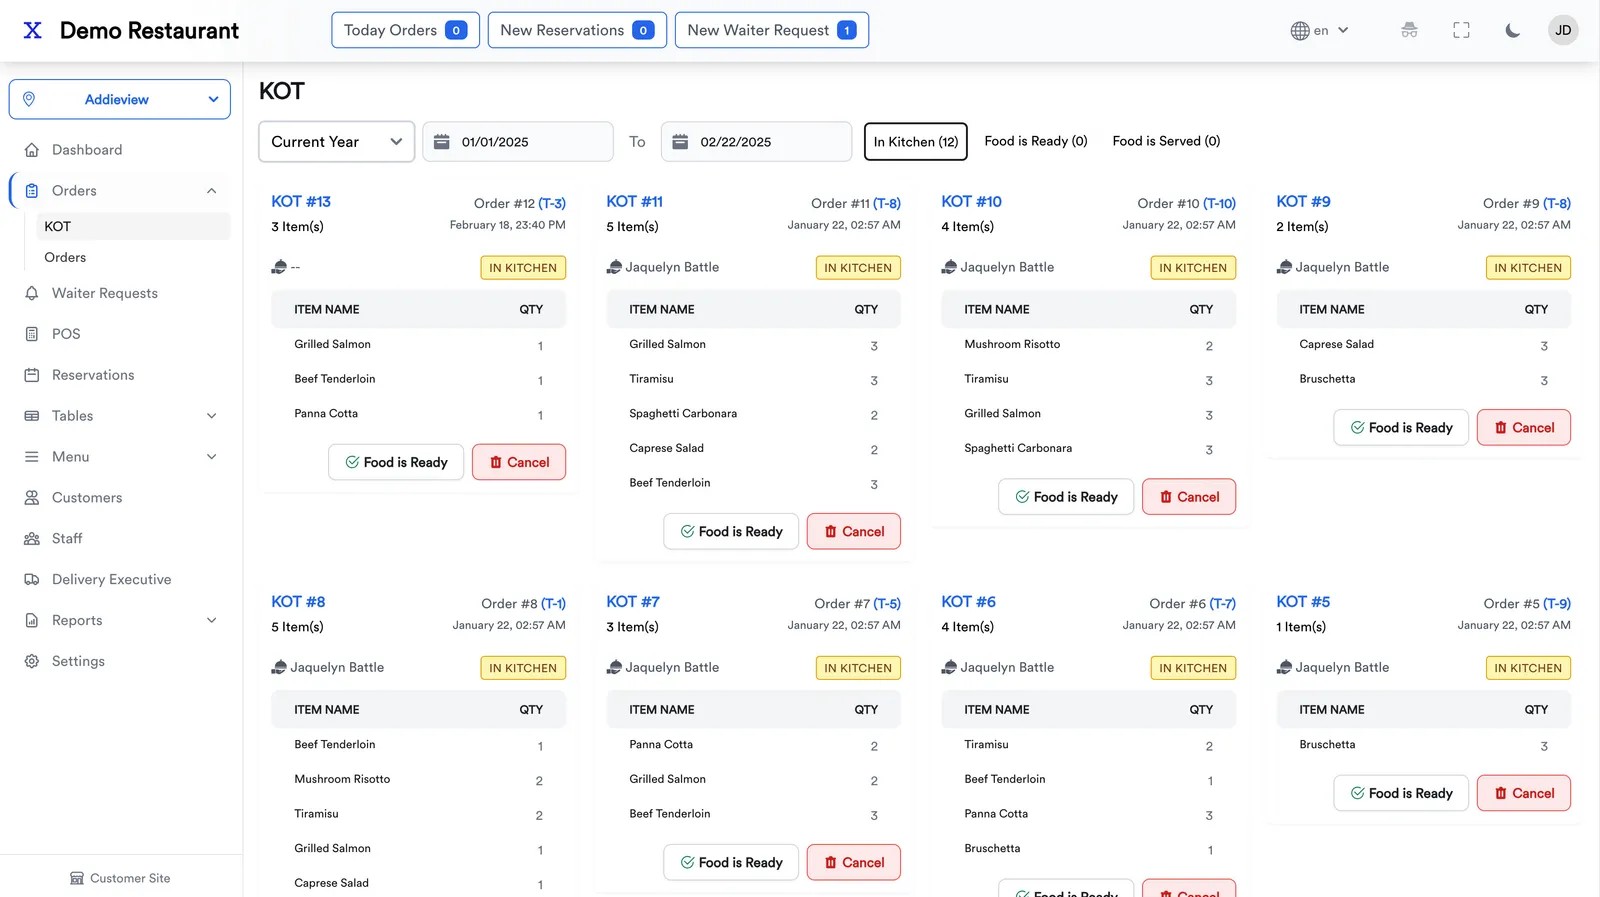Mark KOT #11 Food is Ready

(x=731, y=532)
